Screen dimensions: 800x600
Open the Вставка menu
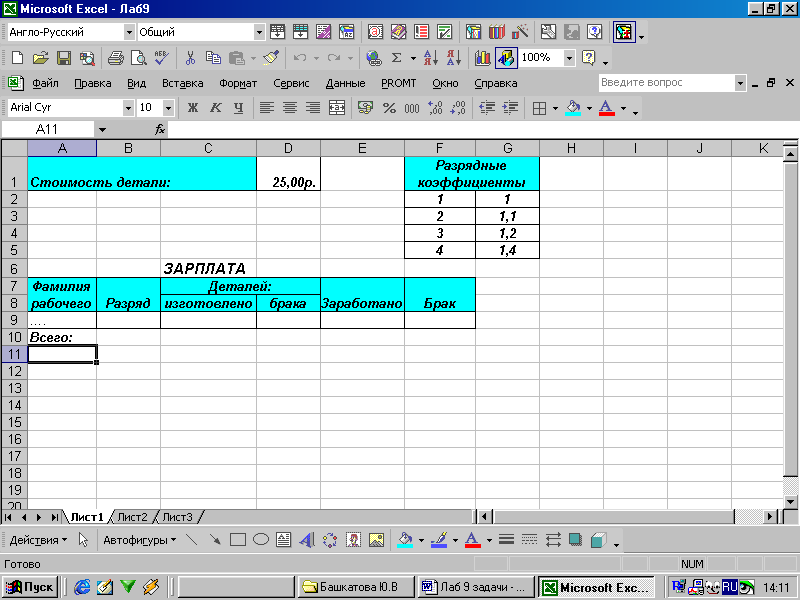[183, 83]
